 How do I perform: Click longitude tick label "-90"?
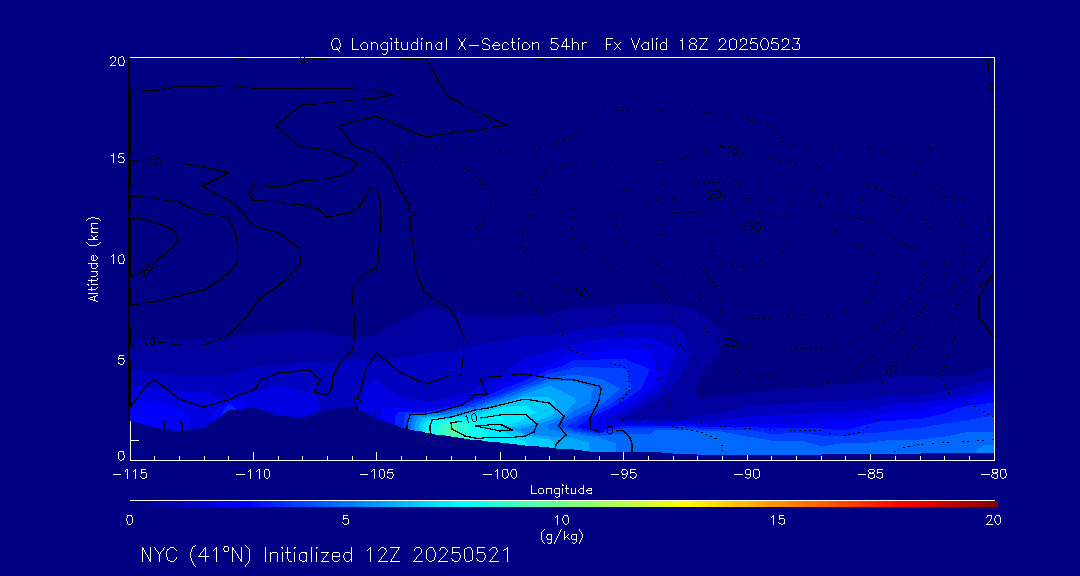click(747, 475)
